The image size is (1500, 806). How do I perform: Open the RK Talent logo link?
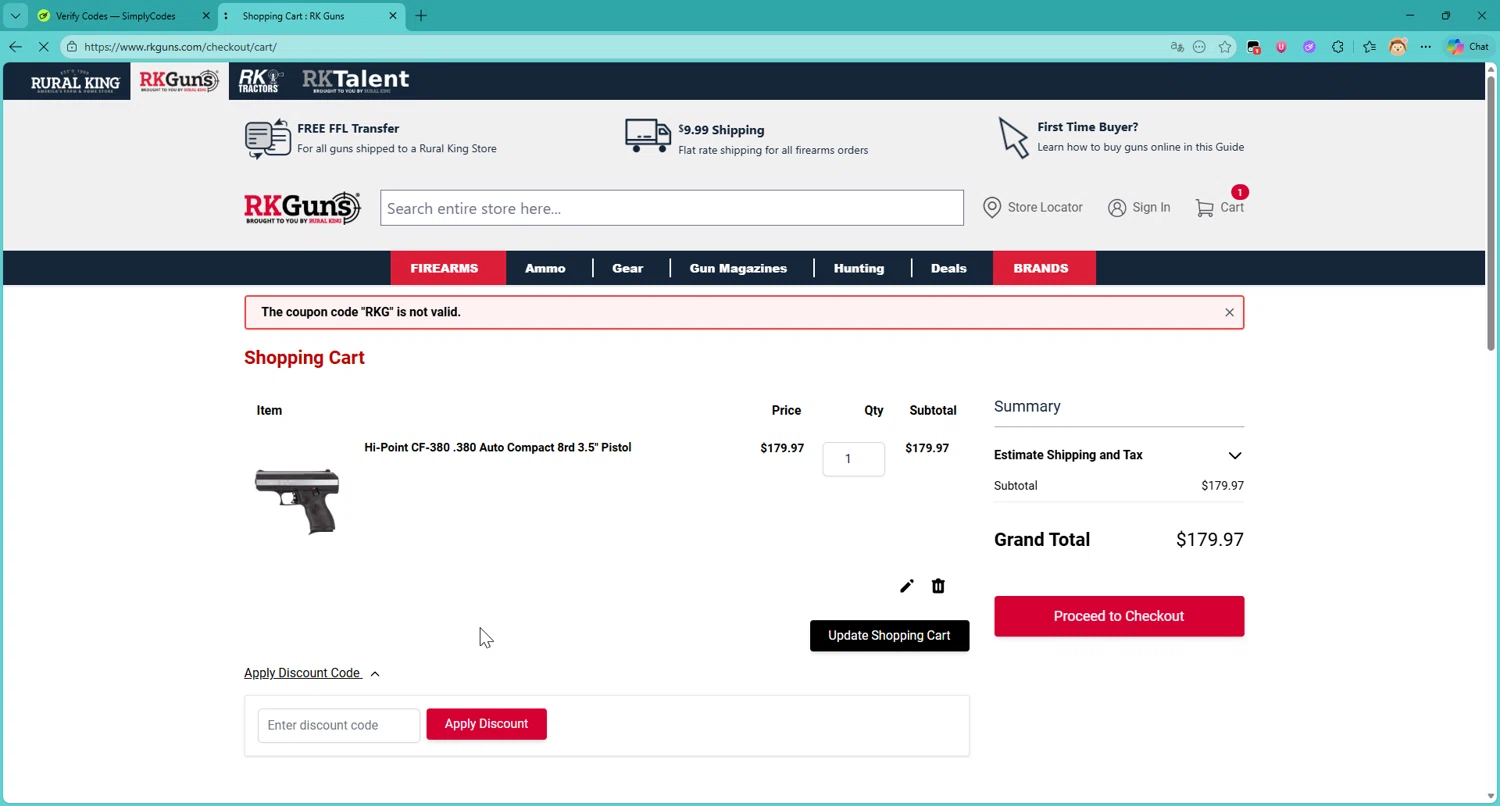pos(356,81)
